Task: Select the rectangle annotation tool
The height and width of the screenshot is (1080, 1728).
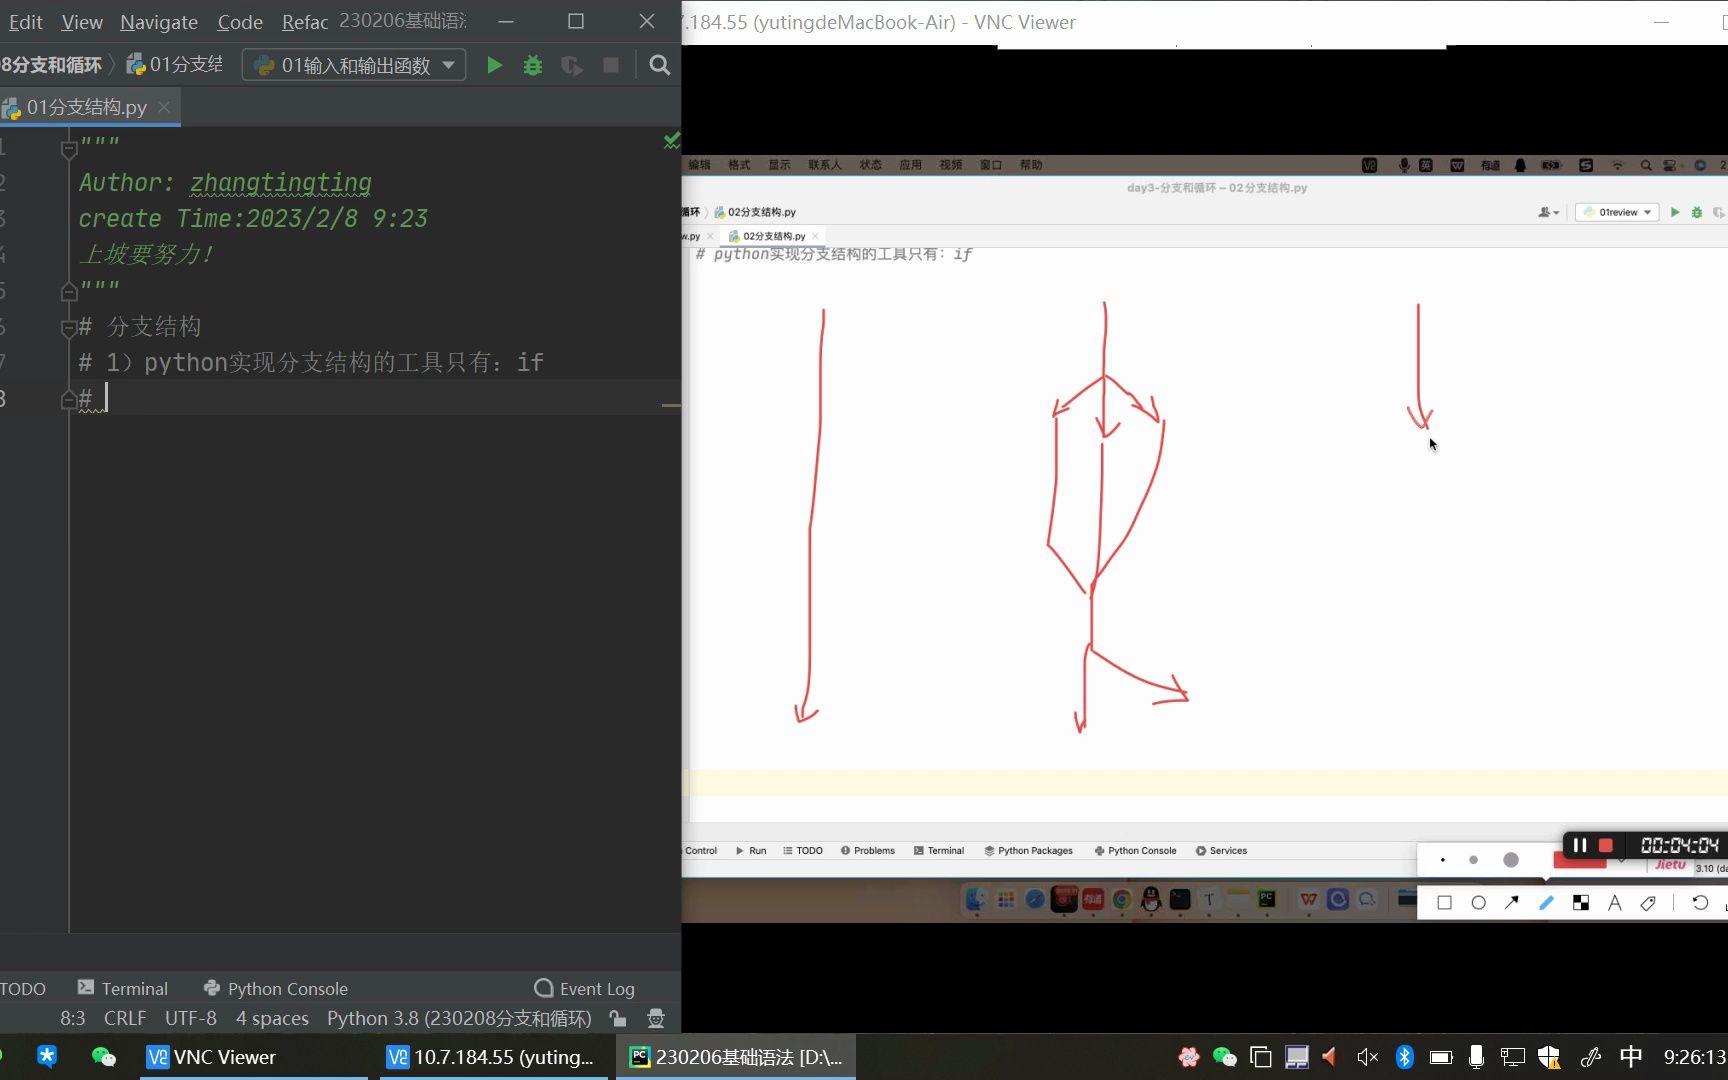Action: [x=1445, y=903]
